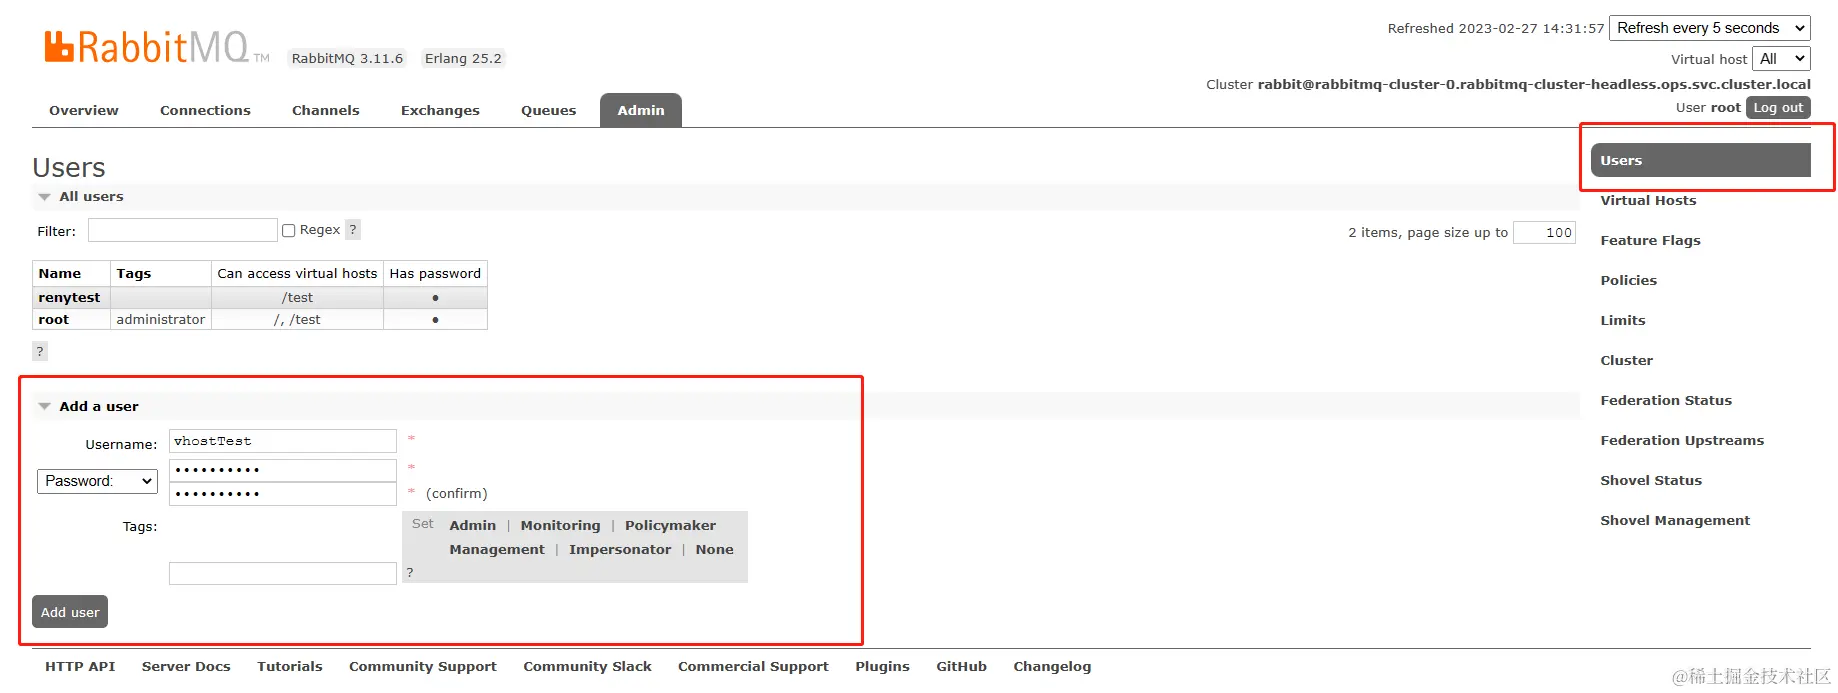Image resolution: width=1838 pixels, height=693 pixels.
Task: Click the Log out button
Action: pyautogui.click(x=1778, y=108)
